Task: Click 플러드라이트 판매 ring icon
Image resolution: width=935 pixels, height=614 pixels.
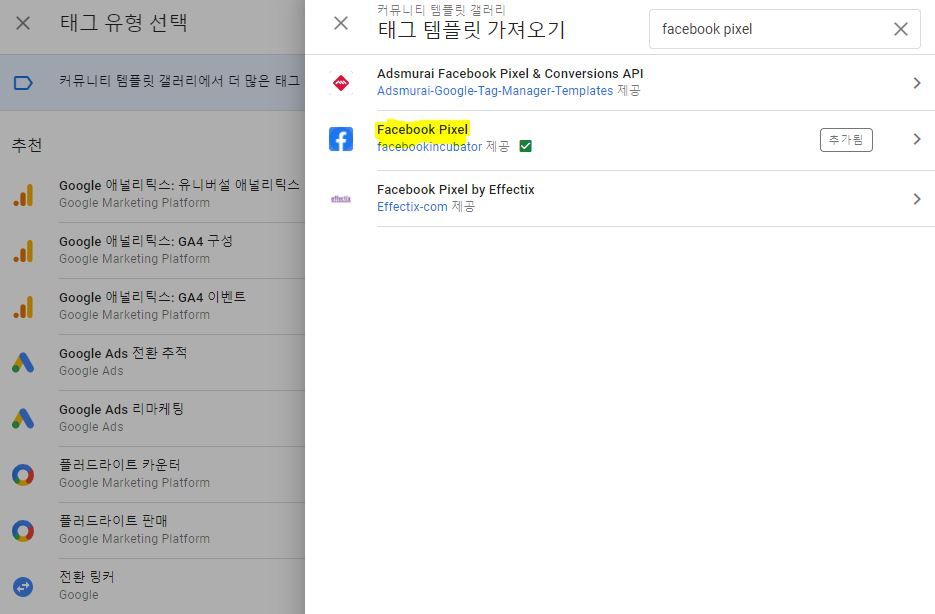Action: [x=23, y=531]
